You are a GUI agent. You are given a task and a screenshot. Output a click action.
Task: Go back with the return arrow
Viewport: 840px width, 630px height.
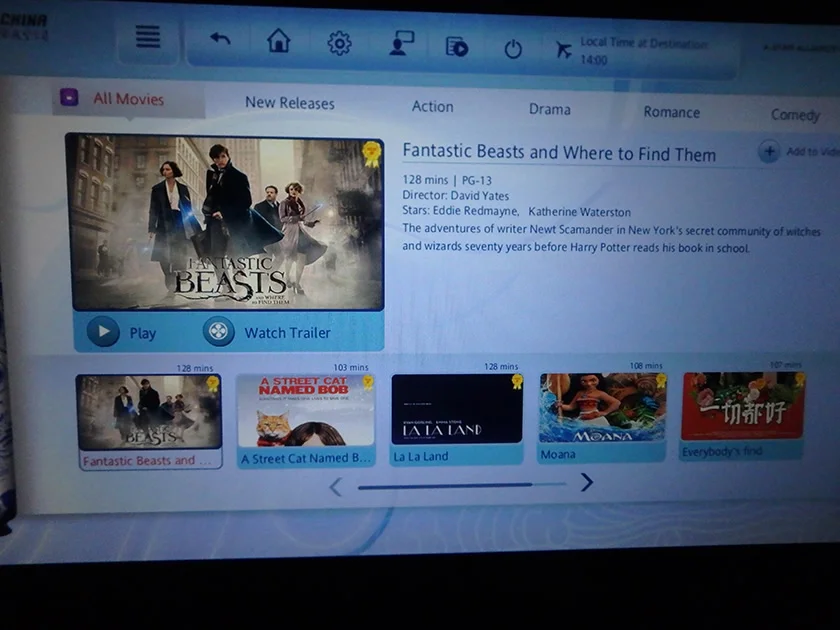[x=220, y=39]
